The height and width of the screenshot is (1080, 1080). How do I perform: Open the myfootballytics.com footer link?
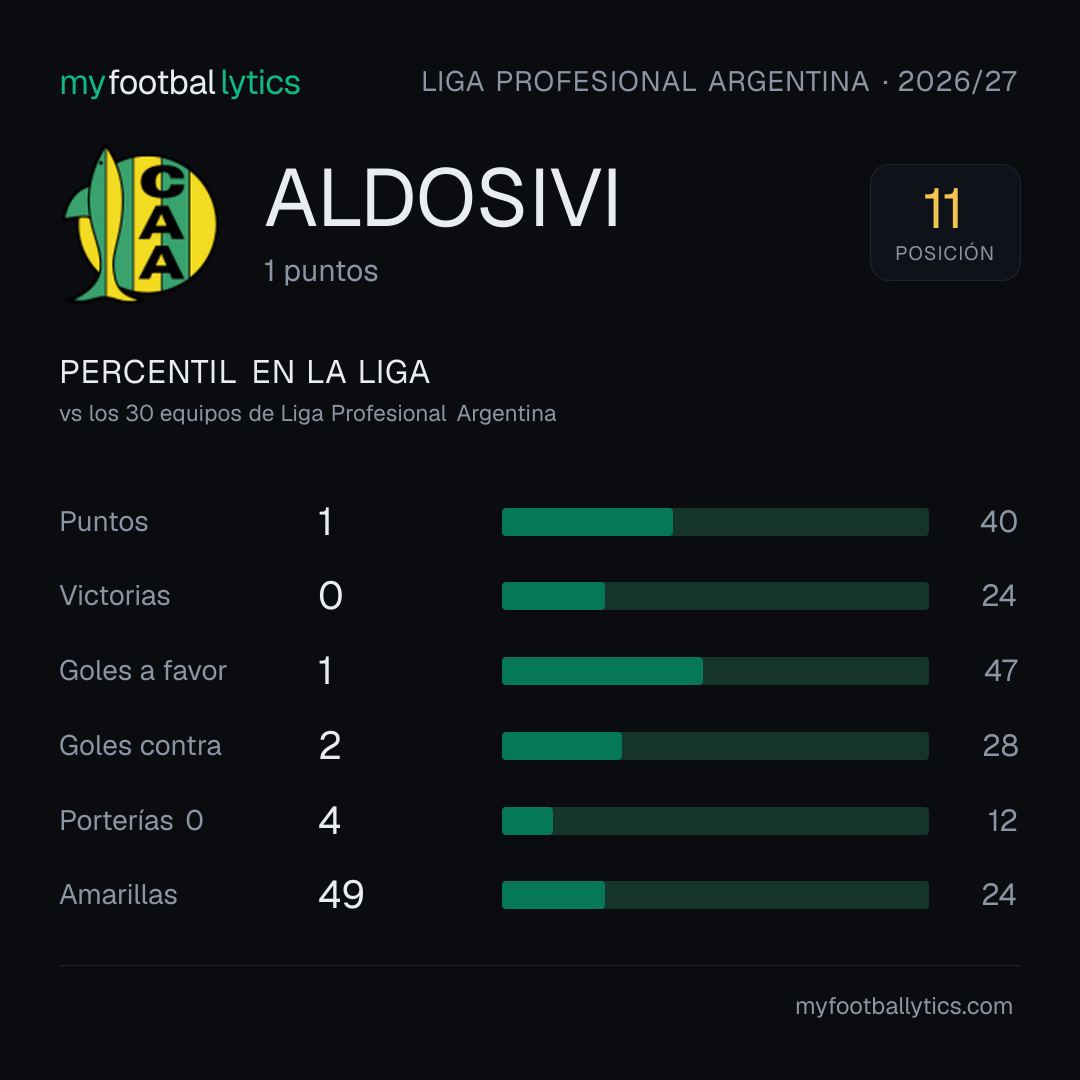coord(904,1006)
